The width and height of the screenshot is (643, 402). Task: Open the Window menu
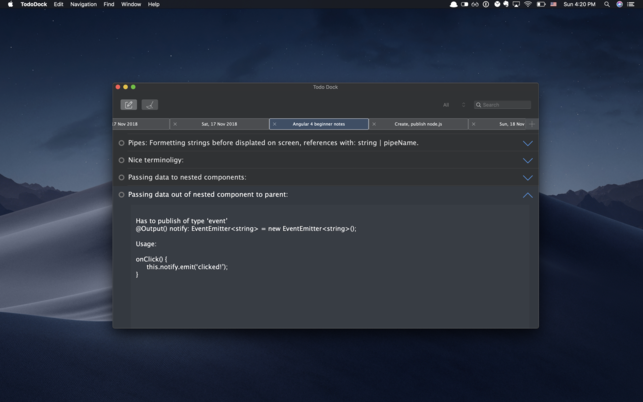[x=131, y=4]
